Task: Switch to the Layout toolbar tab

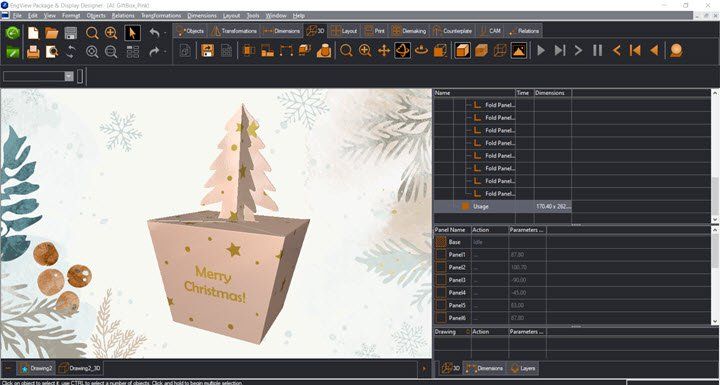Action: click(x=344, y=31)
